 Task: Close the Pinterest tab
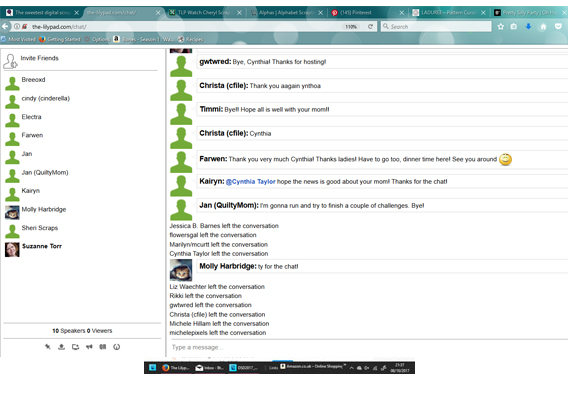pyautogui.click(x=401, y=13)
